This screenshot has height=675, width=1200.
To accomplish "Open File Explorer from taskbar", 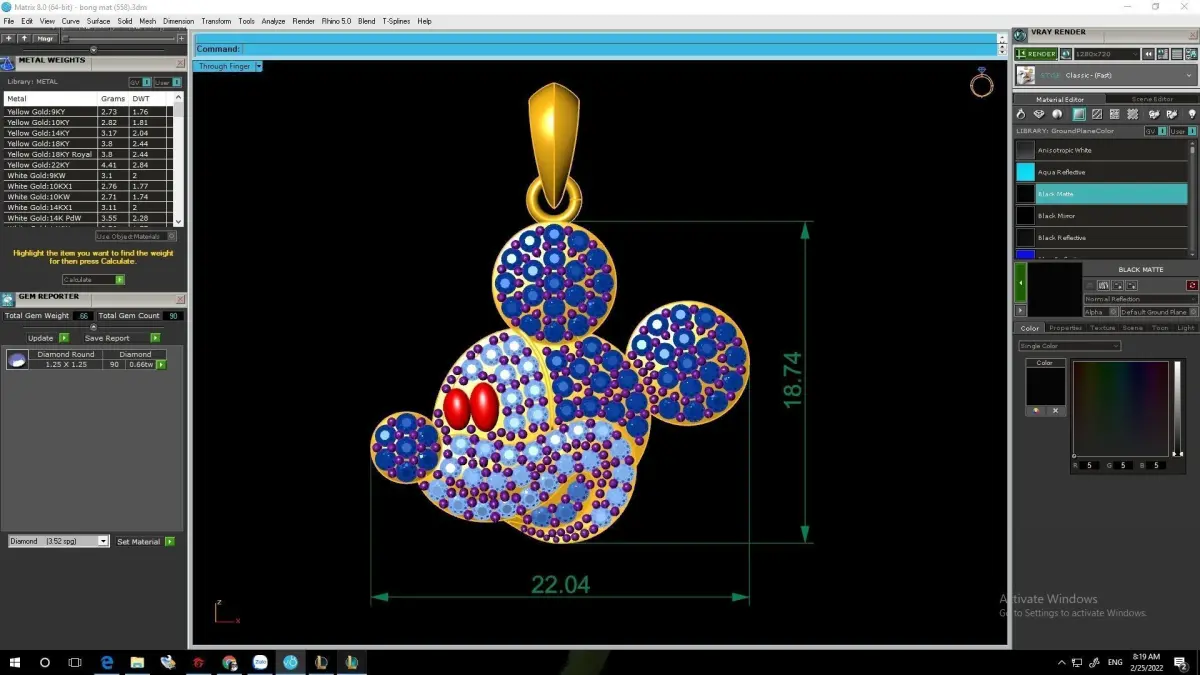I will click(x=137, y=662).
